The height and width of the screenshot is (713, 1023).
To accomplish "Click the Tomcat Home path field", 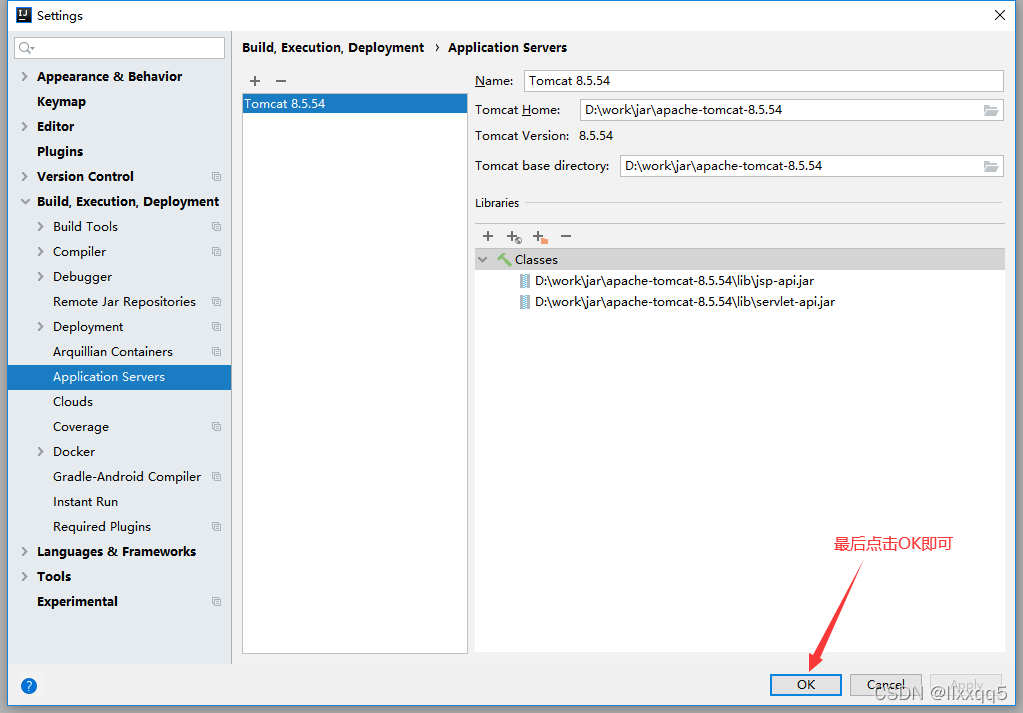I will (791, 110).
